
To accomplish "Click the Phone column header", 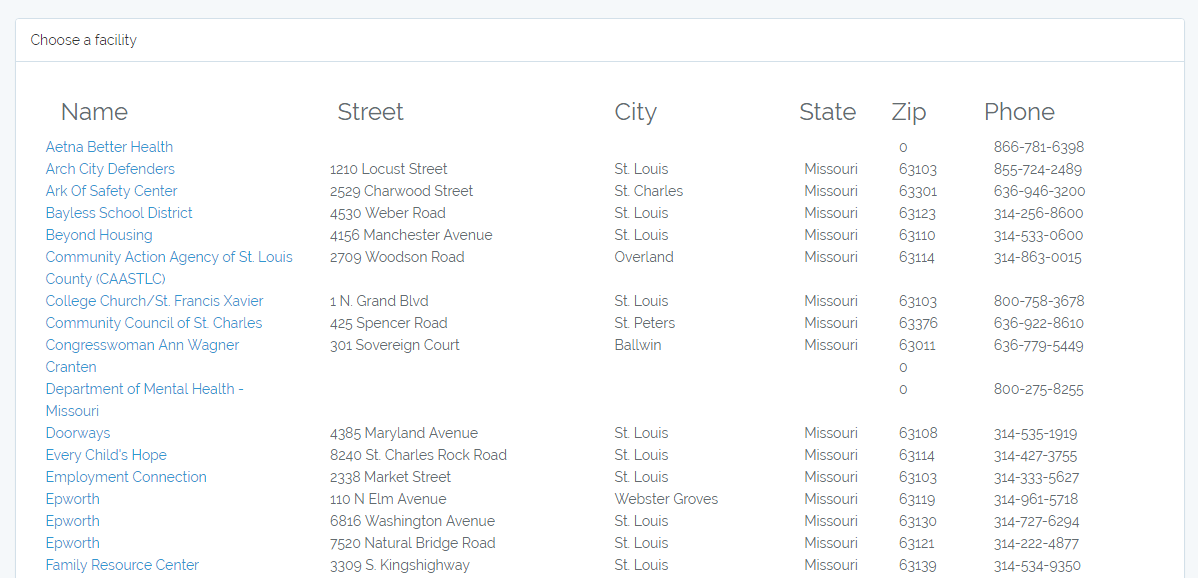I will click(1019, 112).
